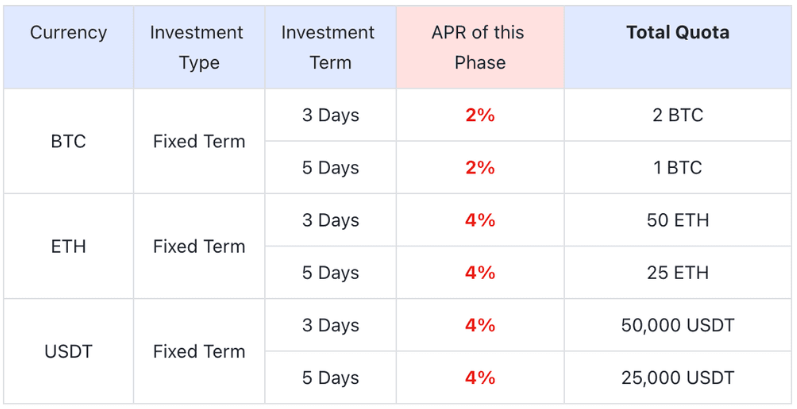Screen dimensions: 797x409
Task: Select the 25,000 USDT quota cell
Action: pos(677,378)
